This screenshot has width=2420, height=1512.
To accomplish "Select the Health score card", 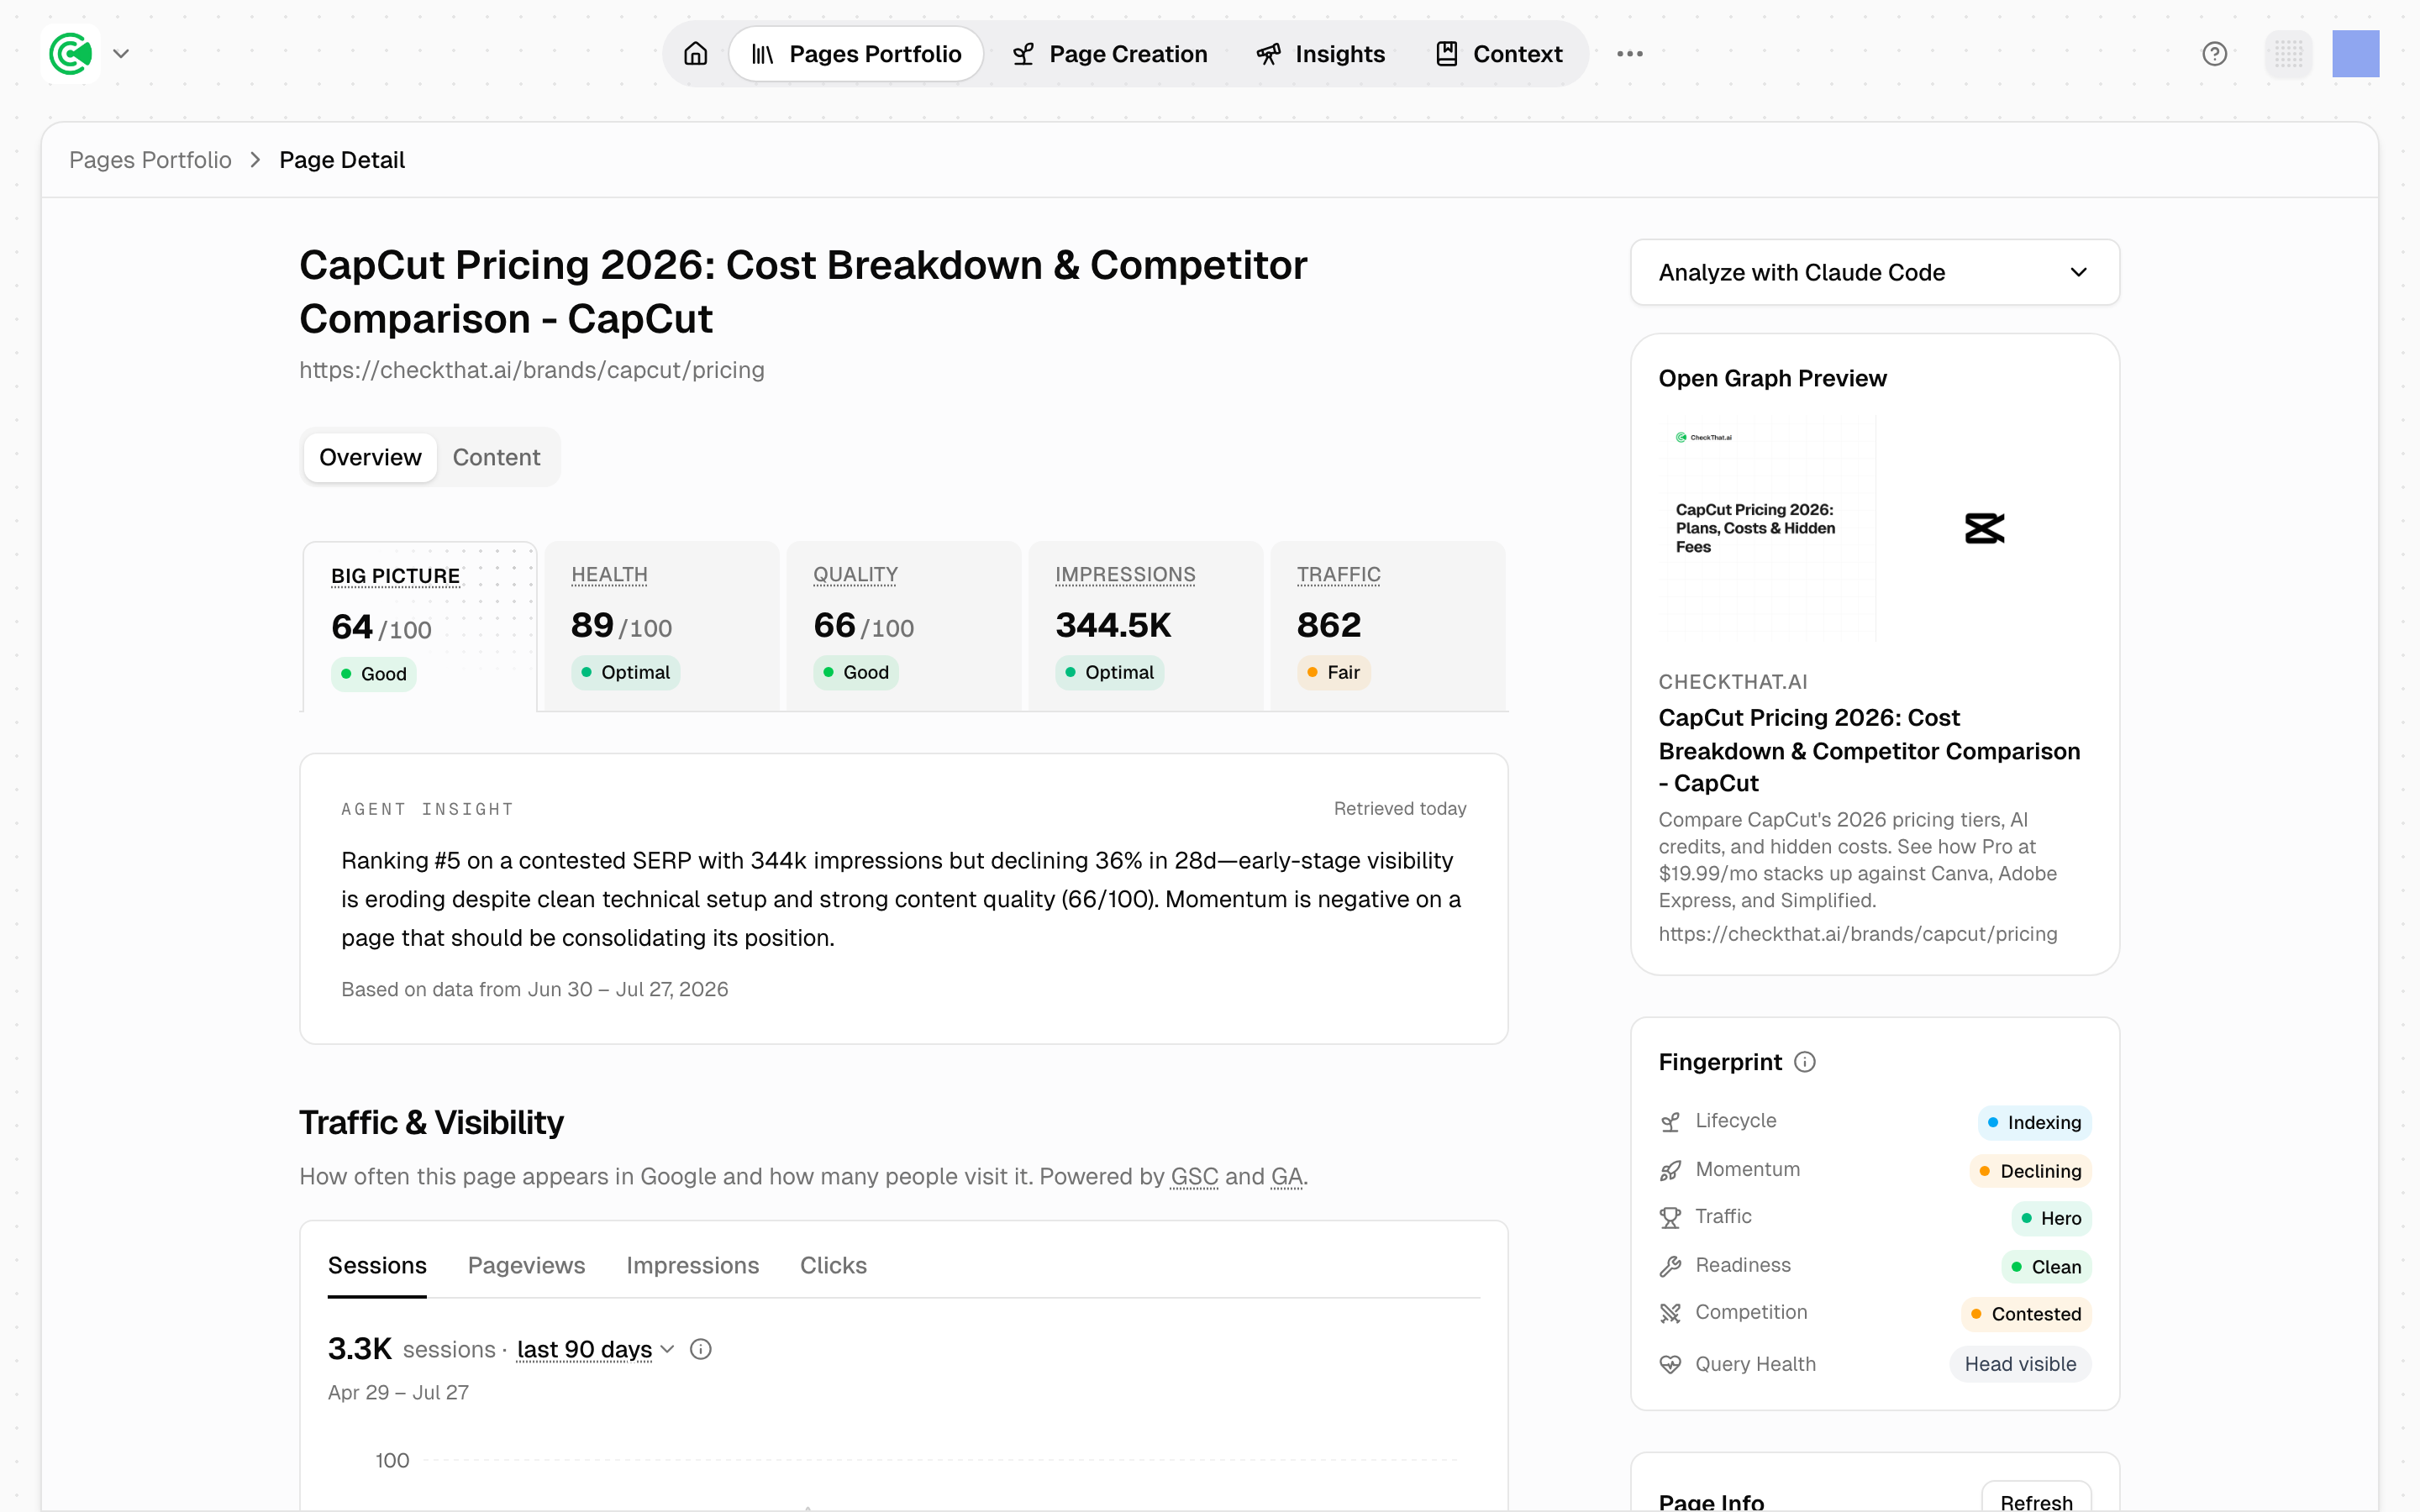I will click(662, 626).
